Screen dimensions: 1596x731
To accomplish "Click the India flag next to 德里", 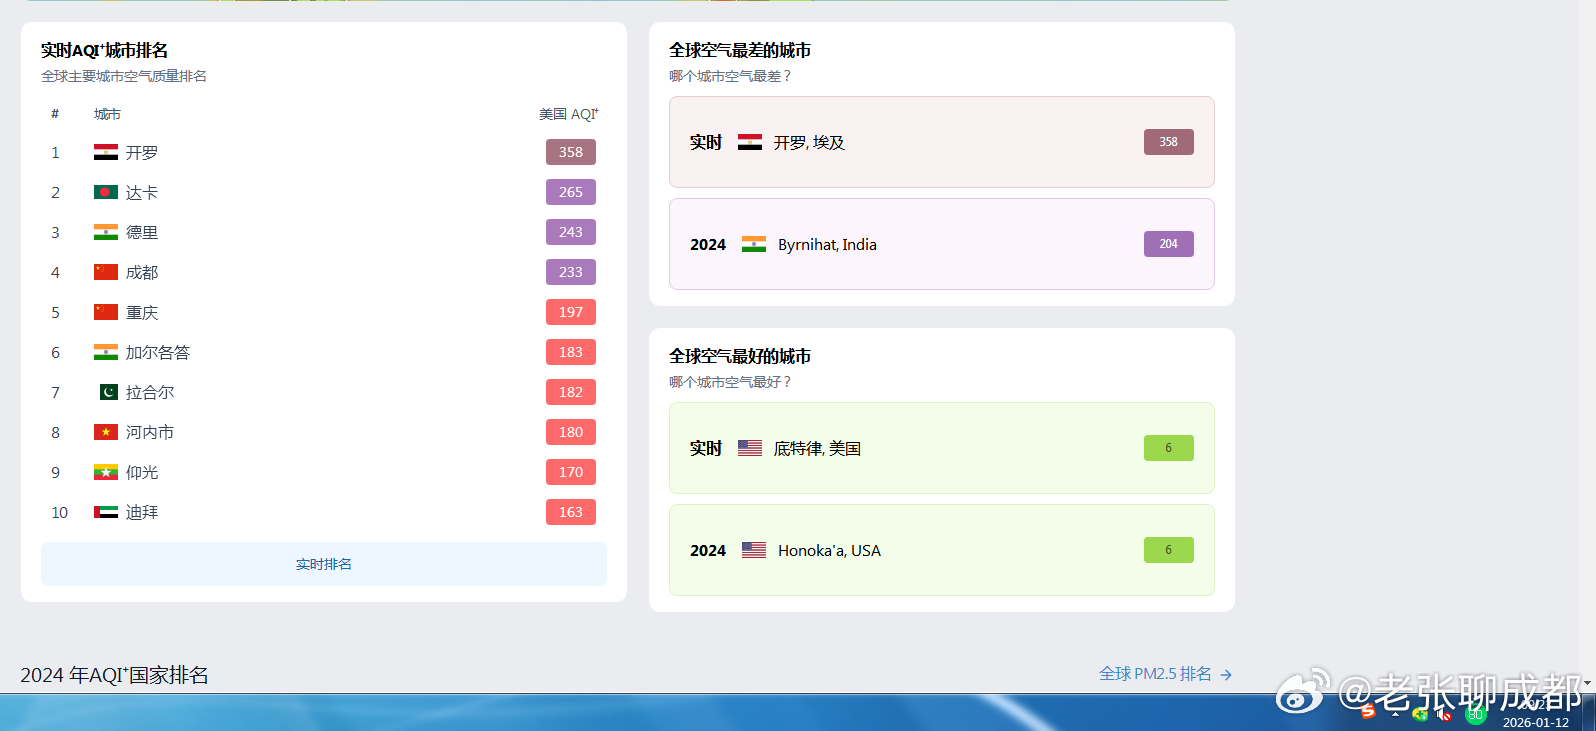I will (106, 232).
